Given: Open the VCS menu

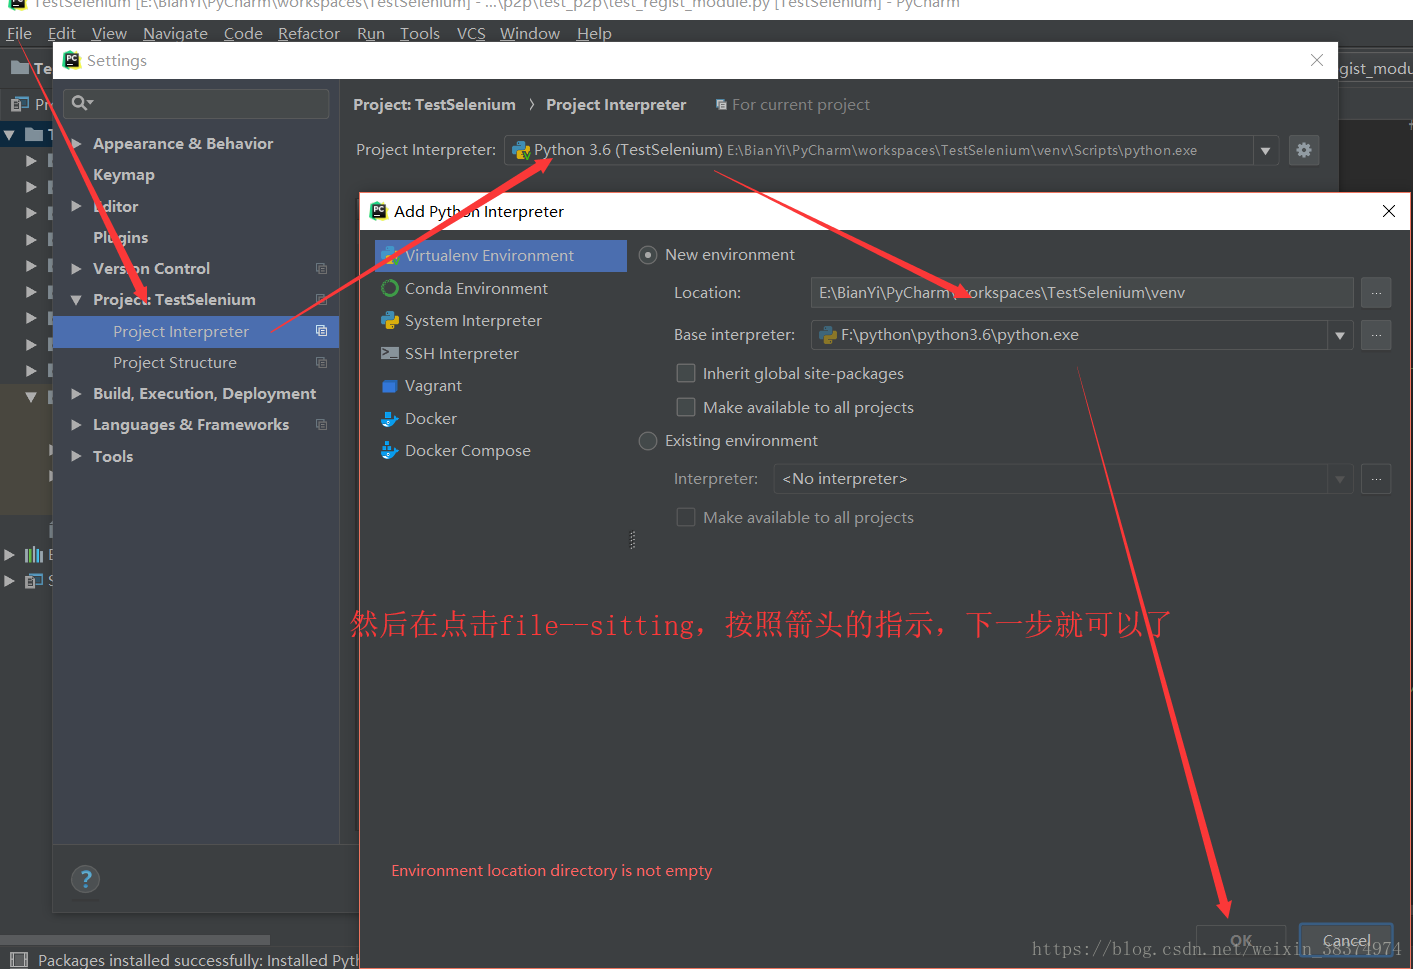Looking at the screenshot, I should (x=471, y=33).
